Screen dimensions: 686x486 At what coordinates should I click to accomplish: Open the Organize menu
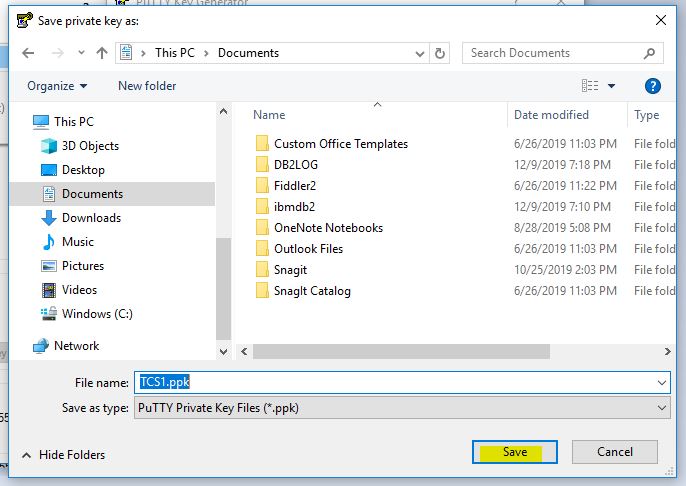coord(57,86)
